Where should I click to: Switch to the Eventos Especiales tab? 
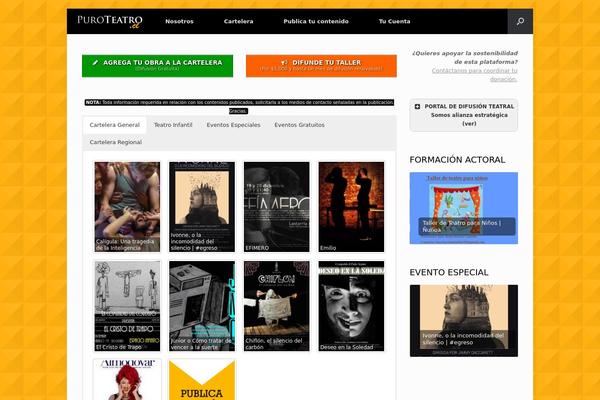233,125
